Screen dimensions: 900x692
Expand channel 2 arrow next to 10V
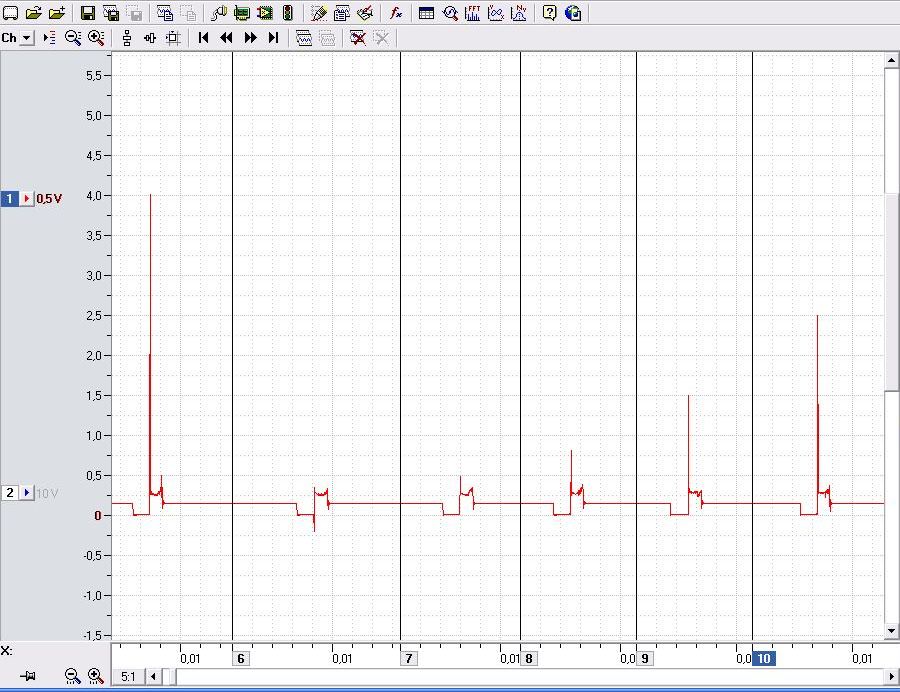(27, 493)
